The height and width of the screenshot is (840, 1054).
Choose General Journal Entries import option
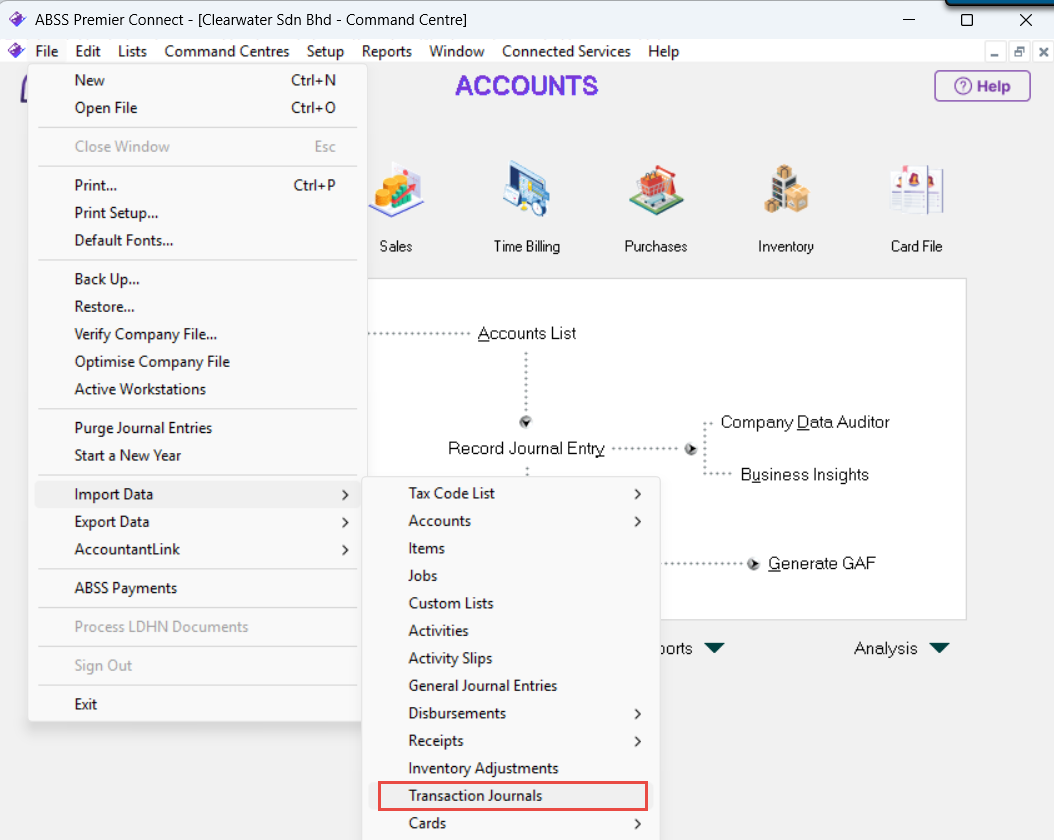coord(483,686)
